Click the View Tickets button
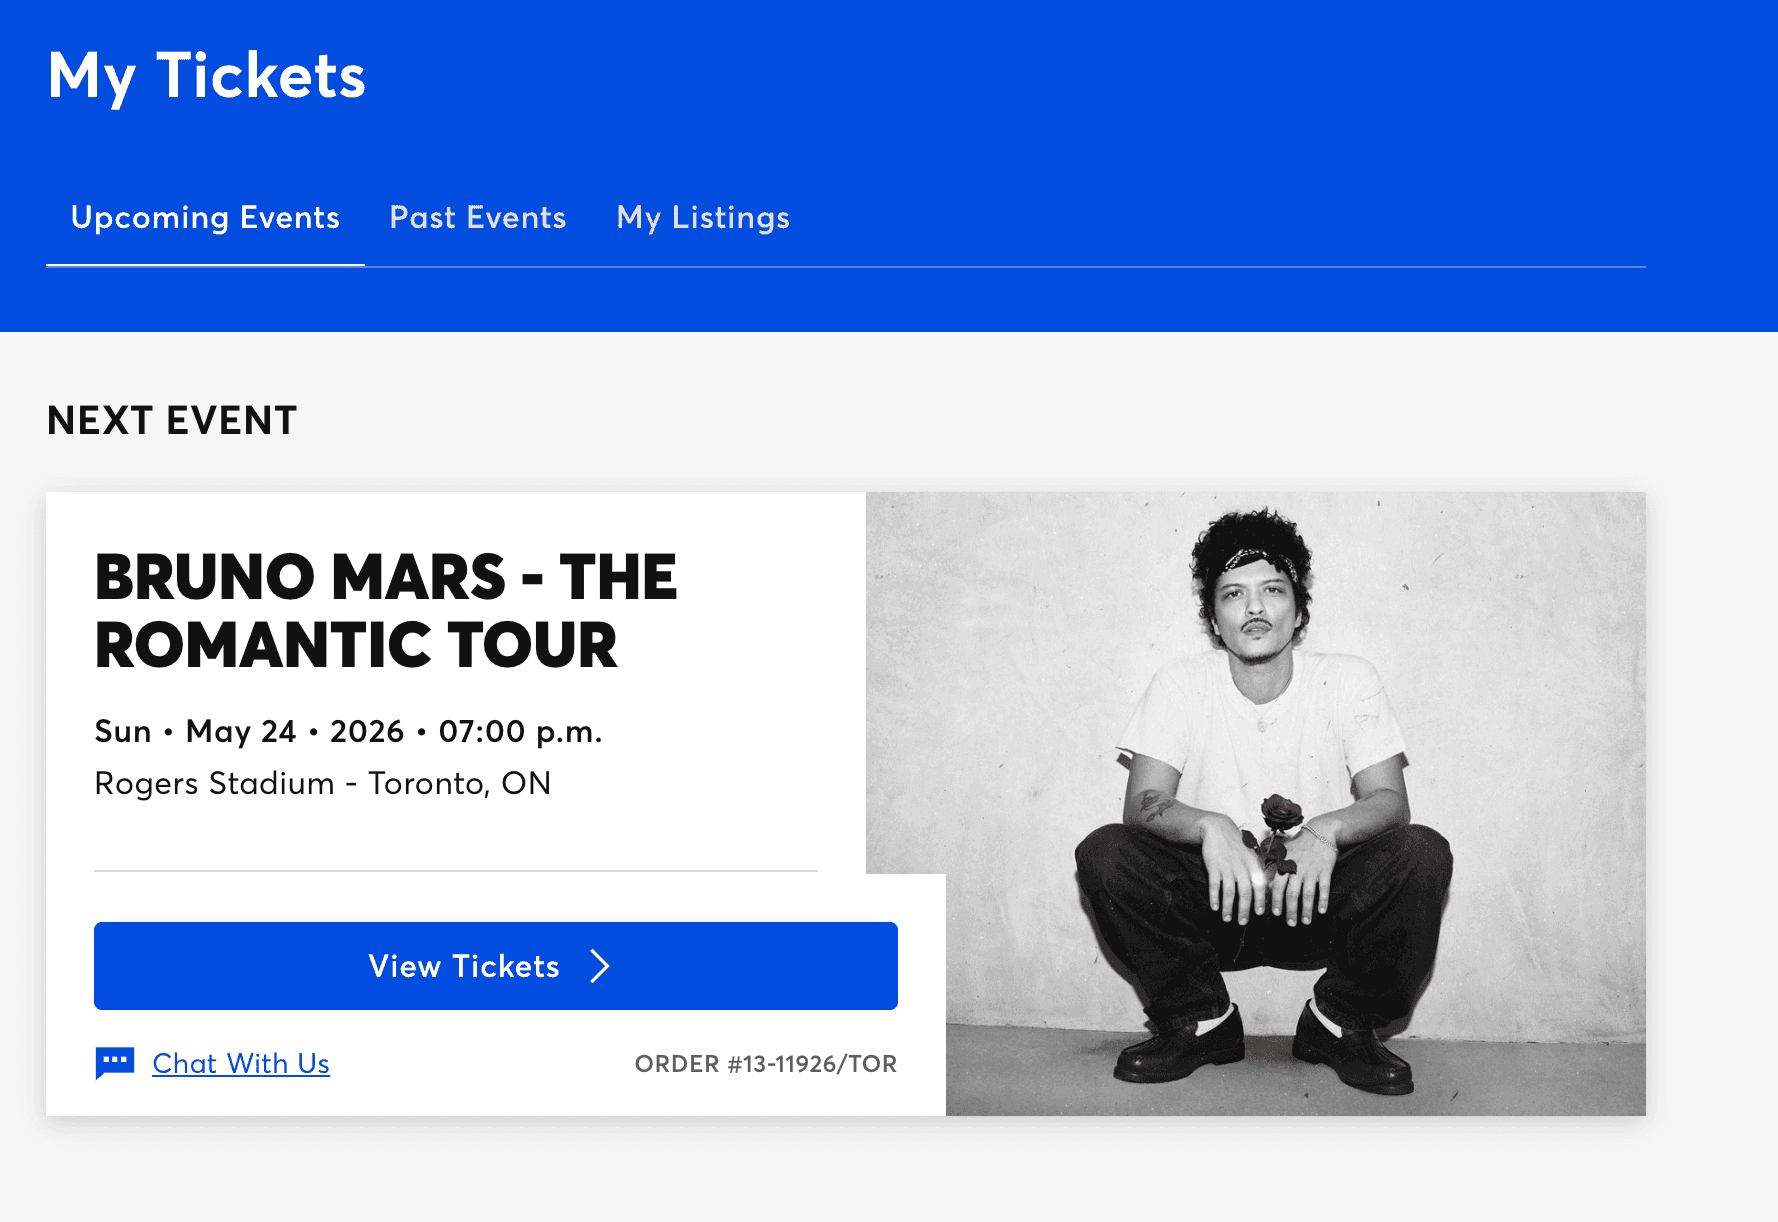This screenshot has height=1222, width=1778. point(495,966)
